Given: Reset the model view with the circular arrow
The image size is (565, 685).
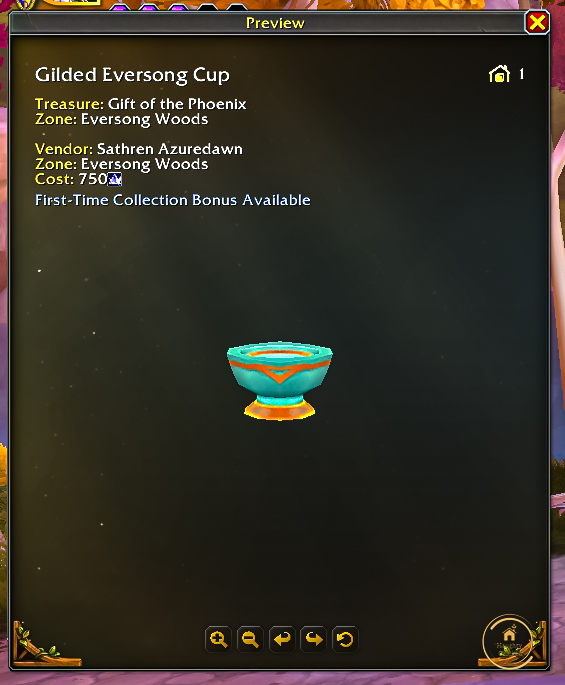Looking at the screenshot, I should coord(345,639).
